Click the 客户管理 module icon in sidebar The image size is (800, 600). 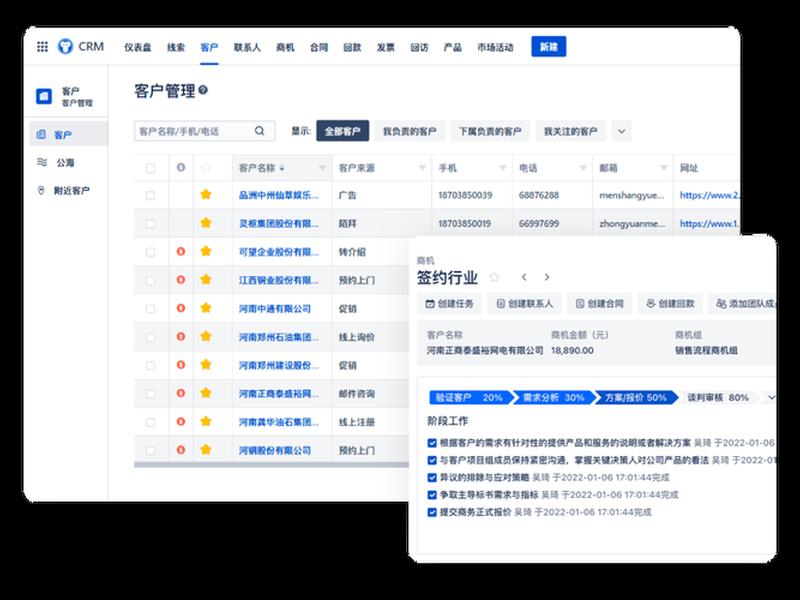click(x=44, y=96)
